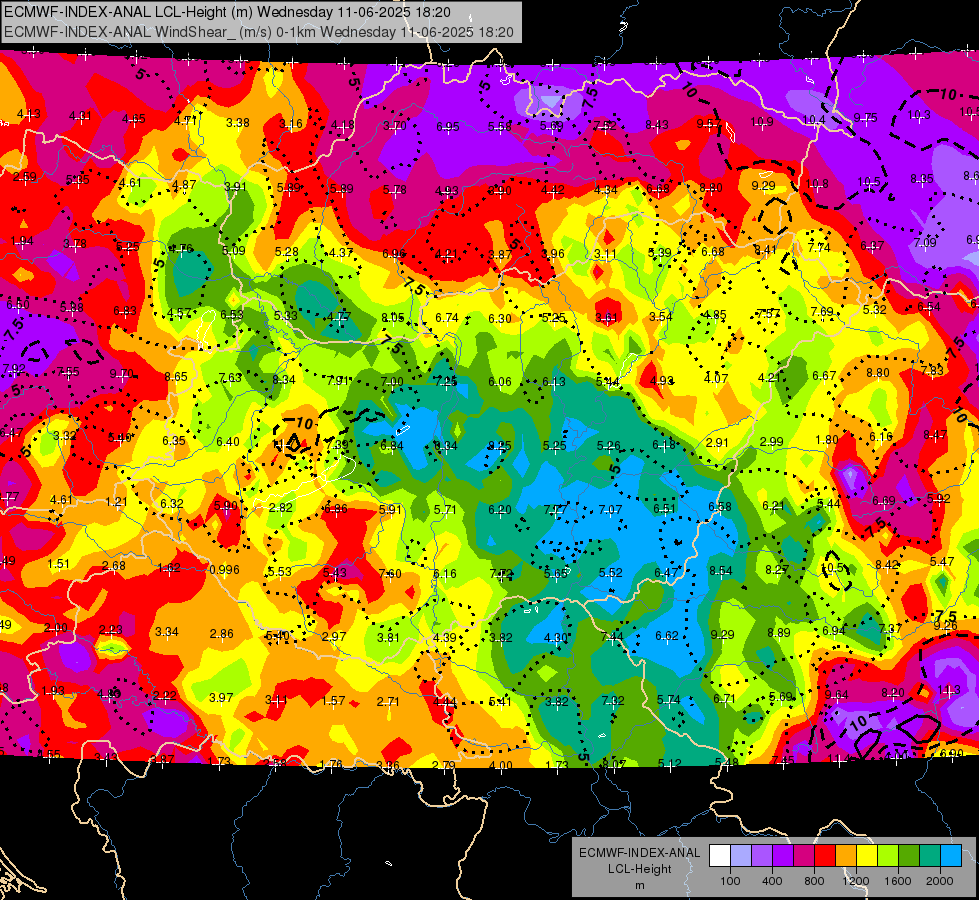Click the wind shear value 6.74
The image size is (979, 900).
pyautogui.click(x=447, y=318)
